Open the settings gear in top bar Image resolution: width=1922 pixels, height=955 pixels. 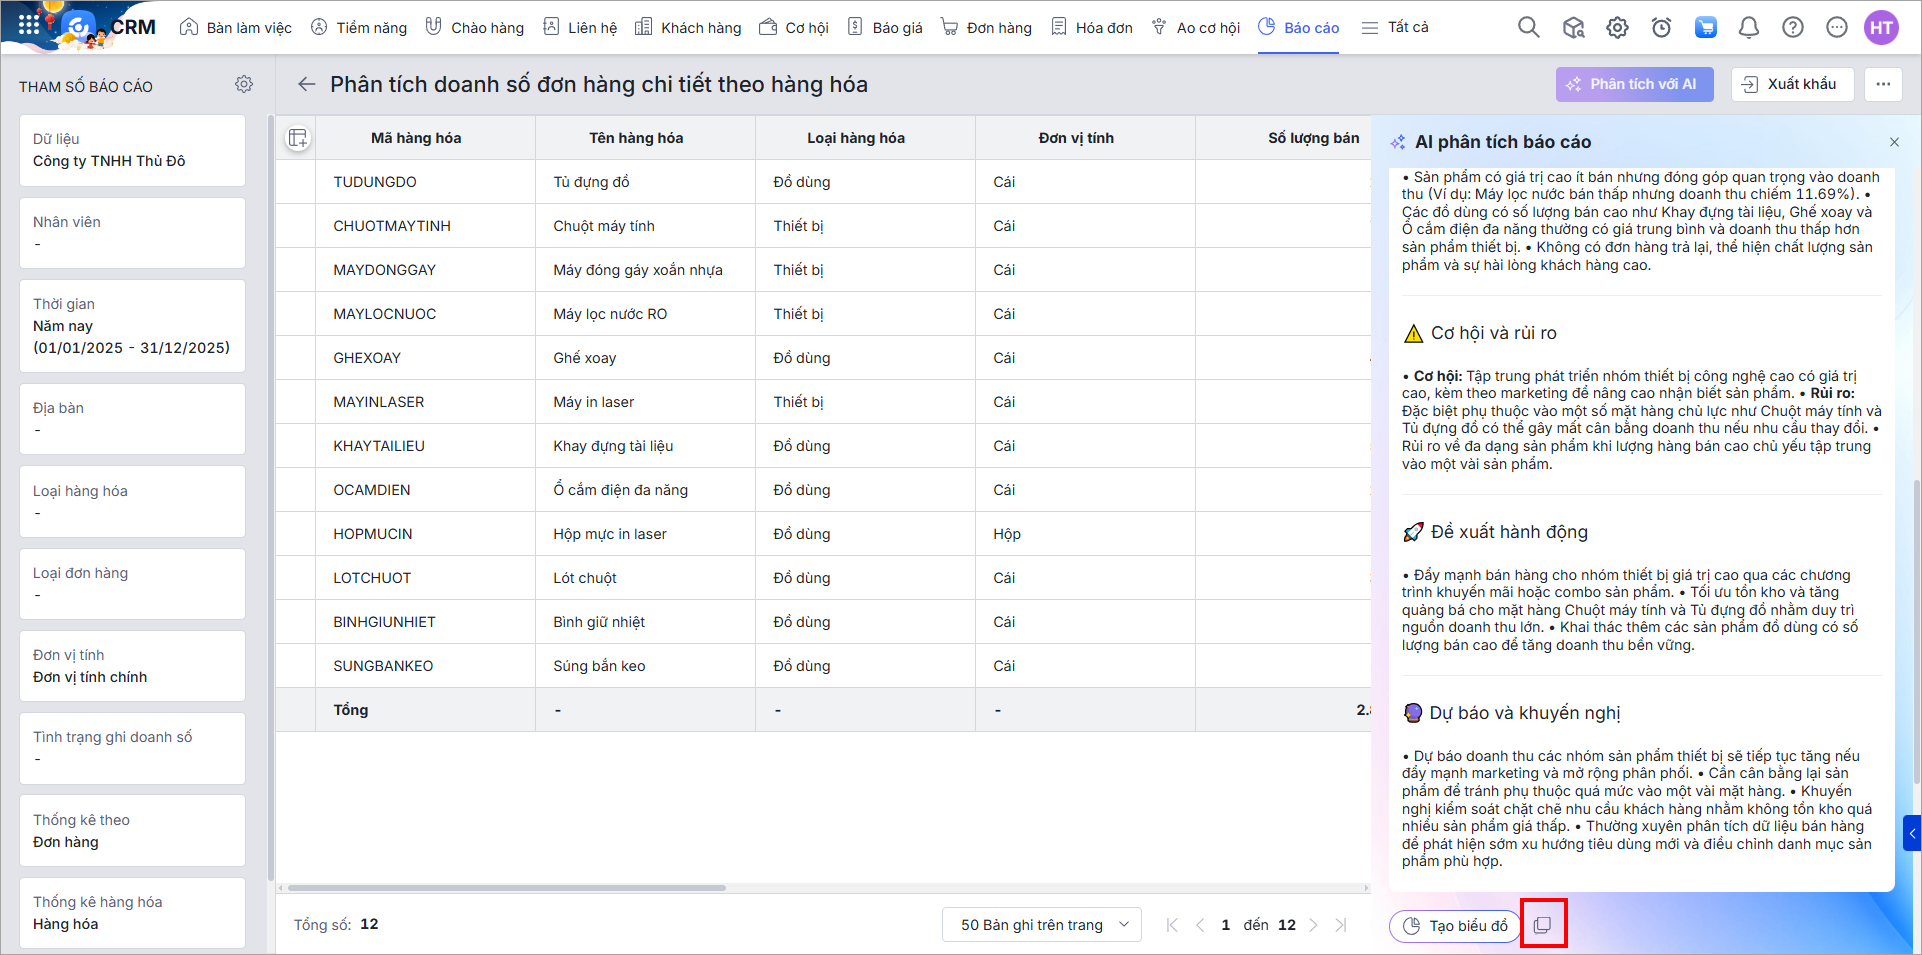1617,28
